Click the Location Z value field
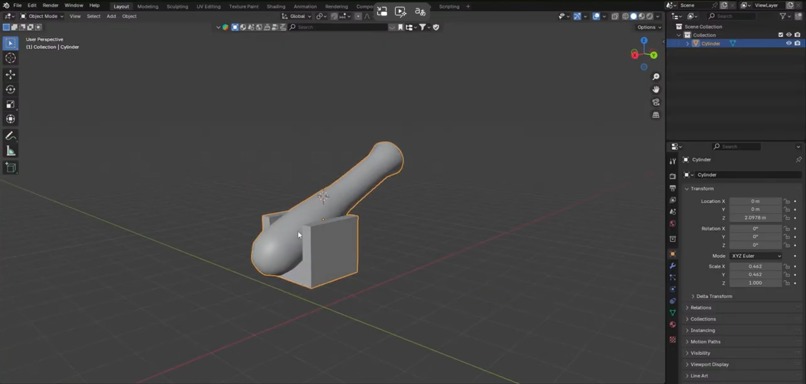The height and width of the screenshot is (384, 806). click(x=755, y=218)
